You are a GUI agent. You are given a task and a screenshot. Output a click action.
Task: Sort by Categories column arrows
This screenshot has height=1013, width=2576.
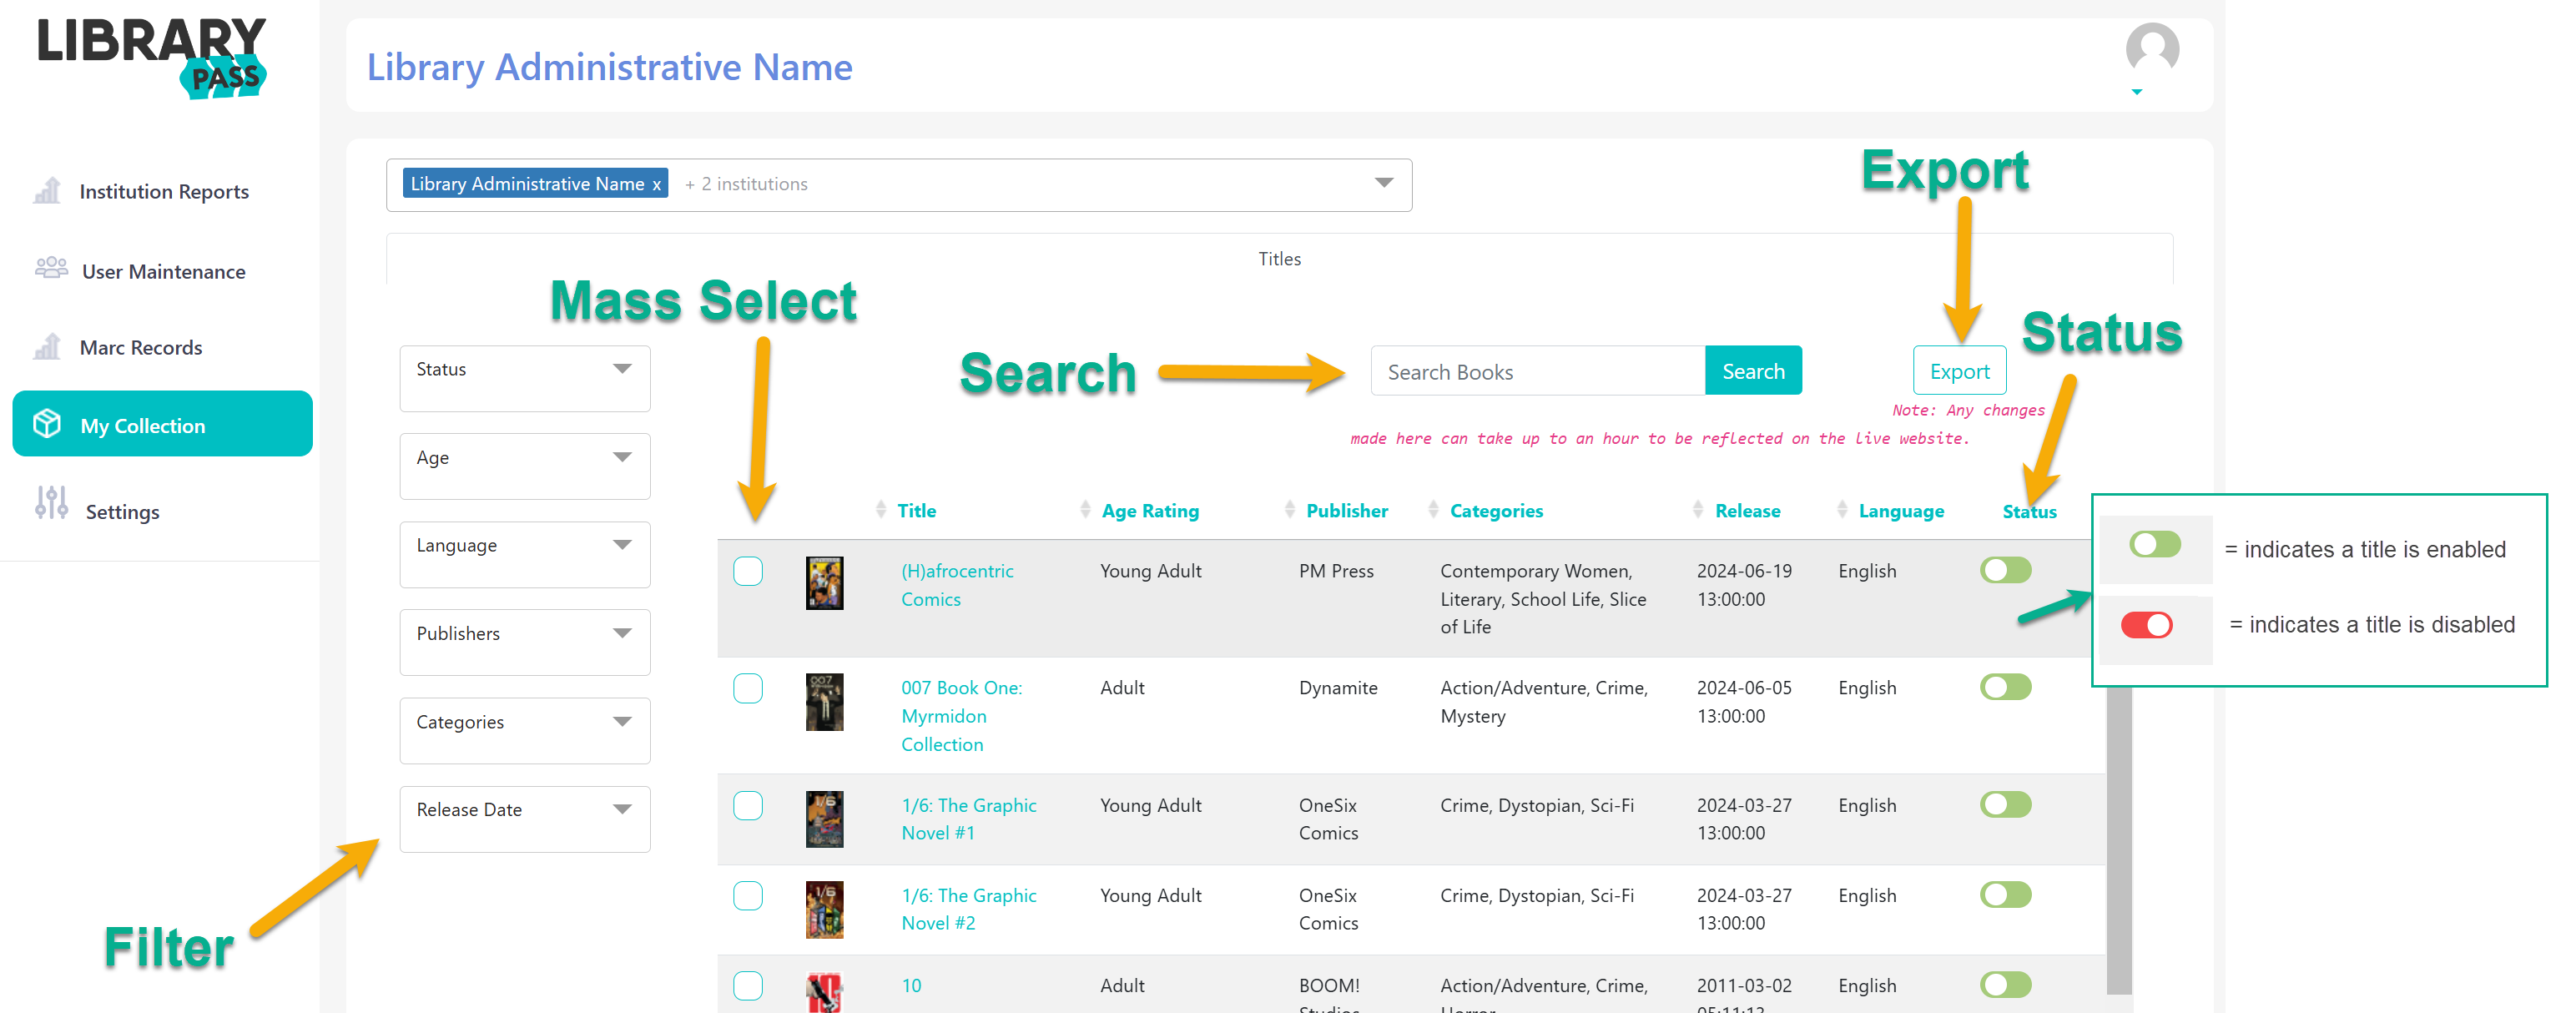point(1433,509)
